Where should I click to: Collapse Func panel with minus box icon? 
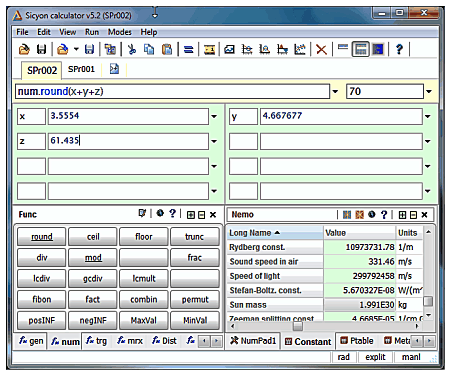tap(201, 215)
